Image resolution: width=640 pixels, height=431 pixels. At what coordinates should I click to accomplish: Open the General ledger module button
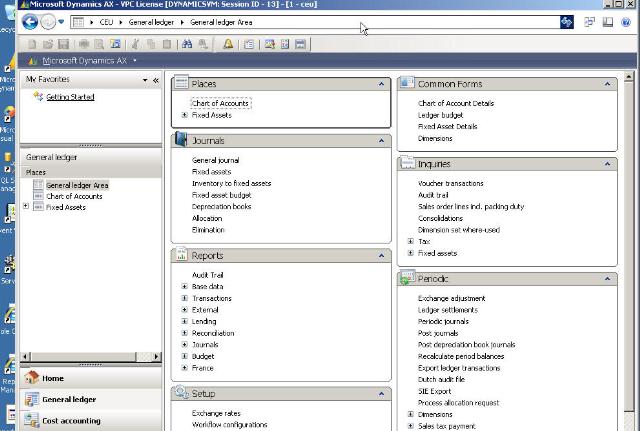pos(91,399)
